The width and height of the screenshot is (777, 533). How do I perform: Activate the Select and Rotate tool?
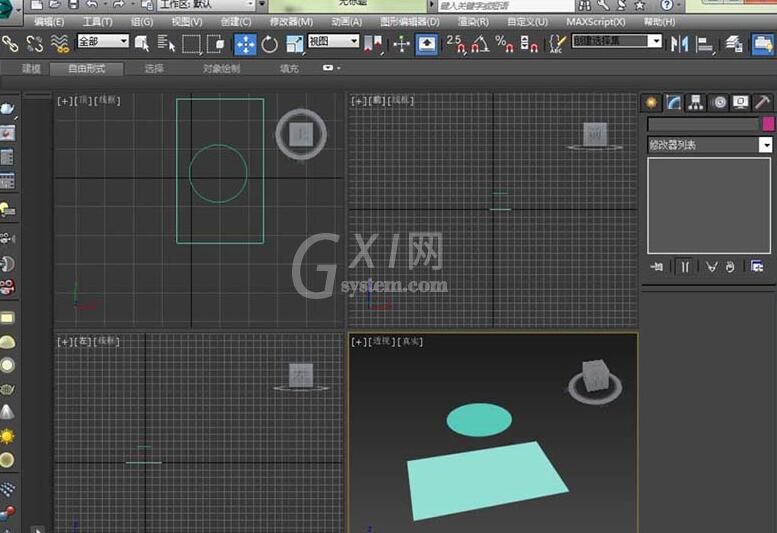[270, 44]
